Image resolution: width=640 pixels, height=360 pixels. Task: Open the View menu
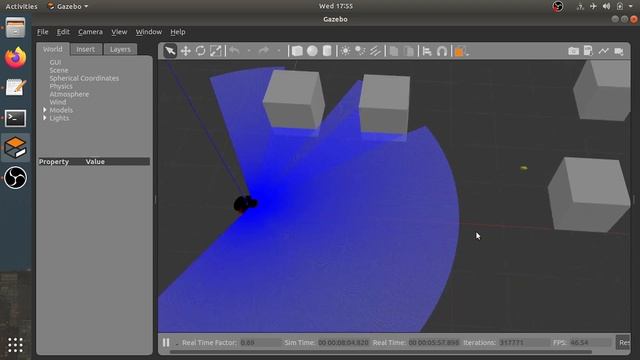(x=119, y=32)
